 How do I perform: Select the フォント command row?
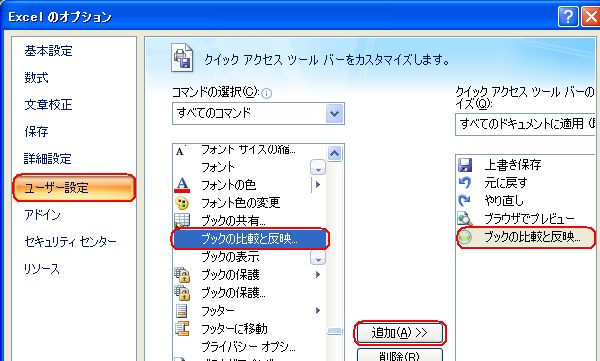coord(249,167)
